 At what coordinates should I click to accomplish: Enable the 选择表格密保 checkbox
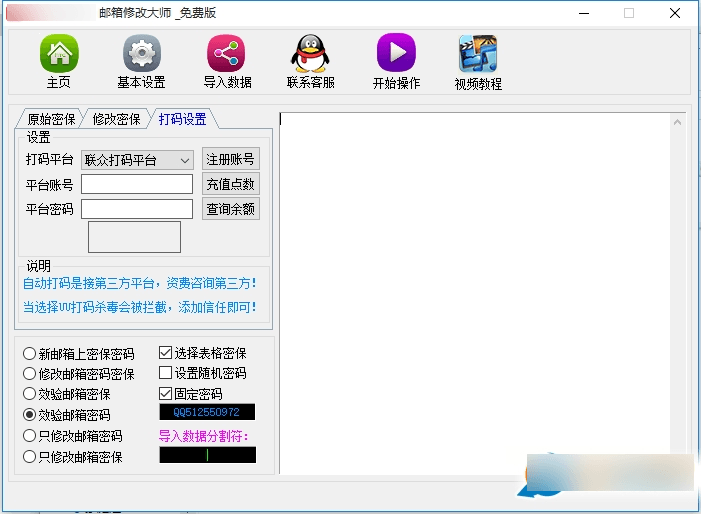pyautogui.click(x=166, y=353)
